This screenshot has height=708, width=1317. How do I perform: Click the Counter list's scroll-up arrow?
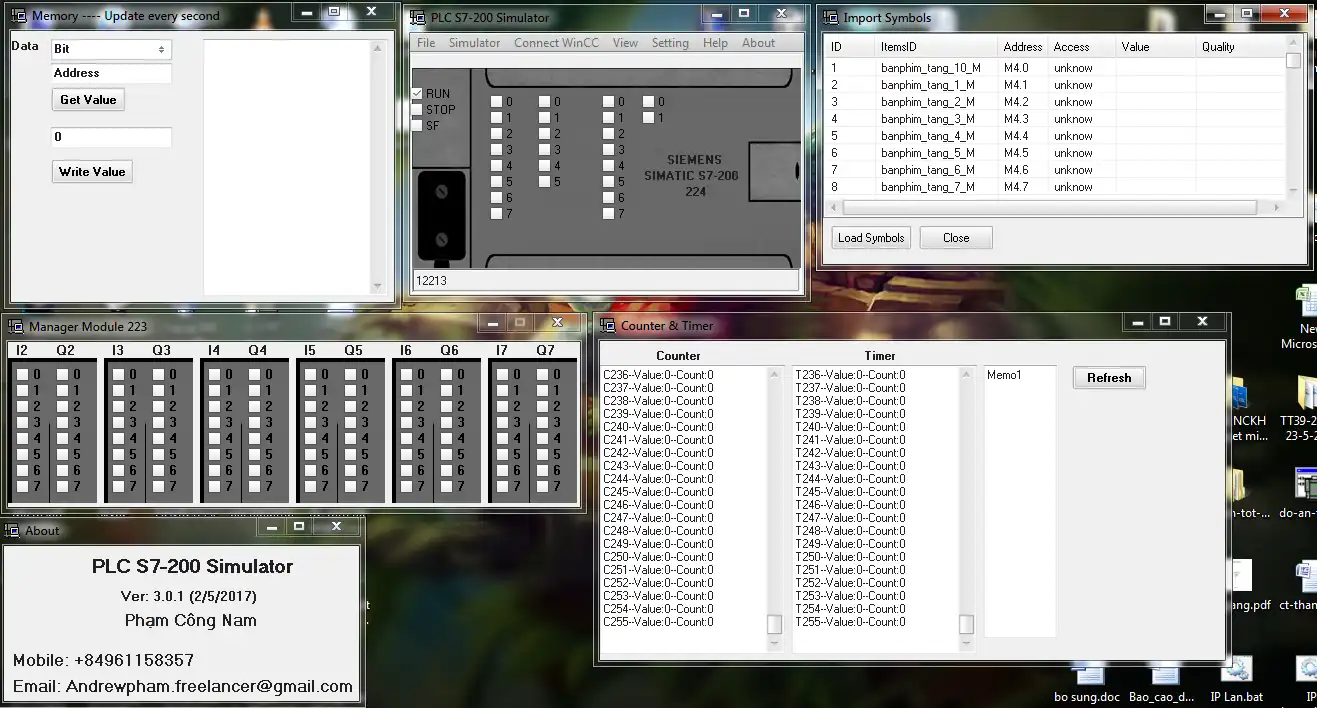click(x=774, y=374)
